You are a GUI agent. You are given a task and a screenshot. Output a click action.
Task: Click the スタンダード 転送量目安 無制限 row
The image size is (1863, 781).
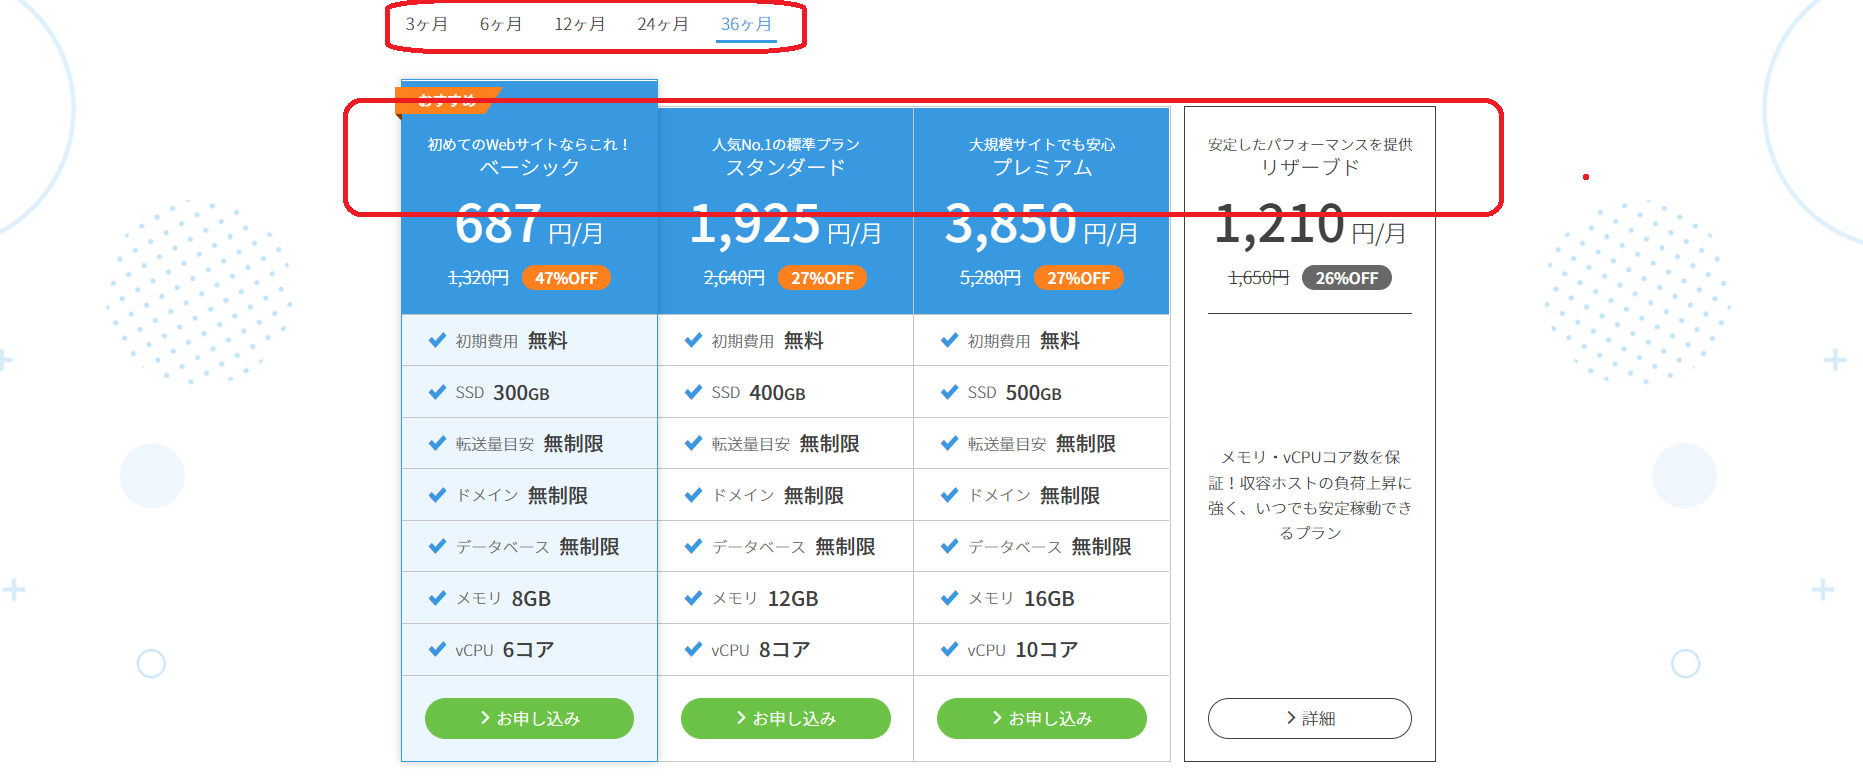pyautogui.click(x=785, y=443)
